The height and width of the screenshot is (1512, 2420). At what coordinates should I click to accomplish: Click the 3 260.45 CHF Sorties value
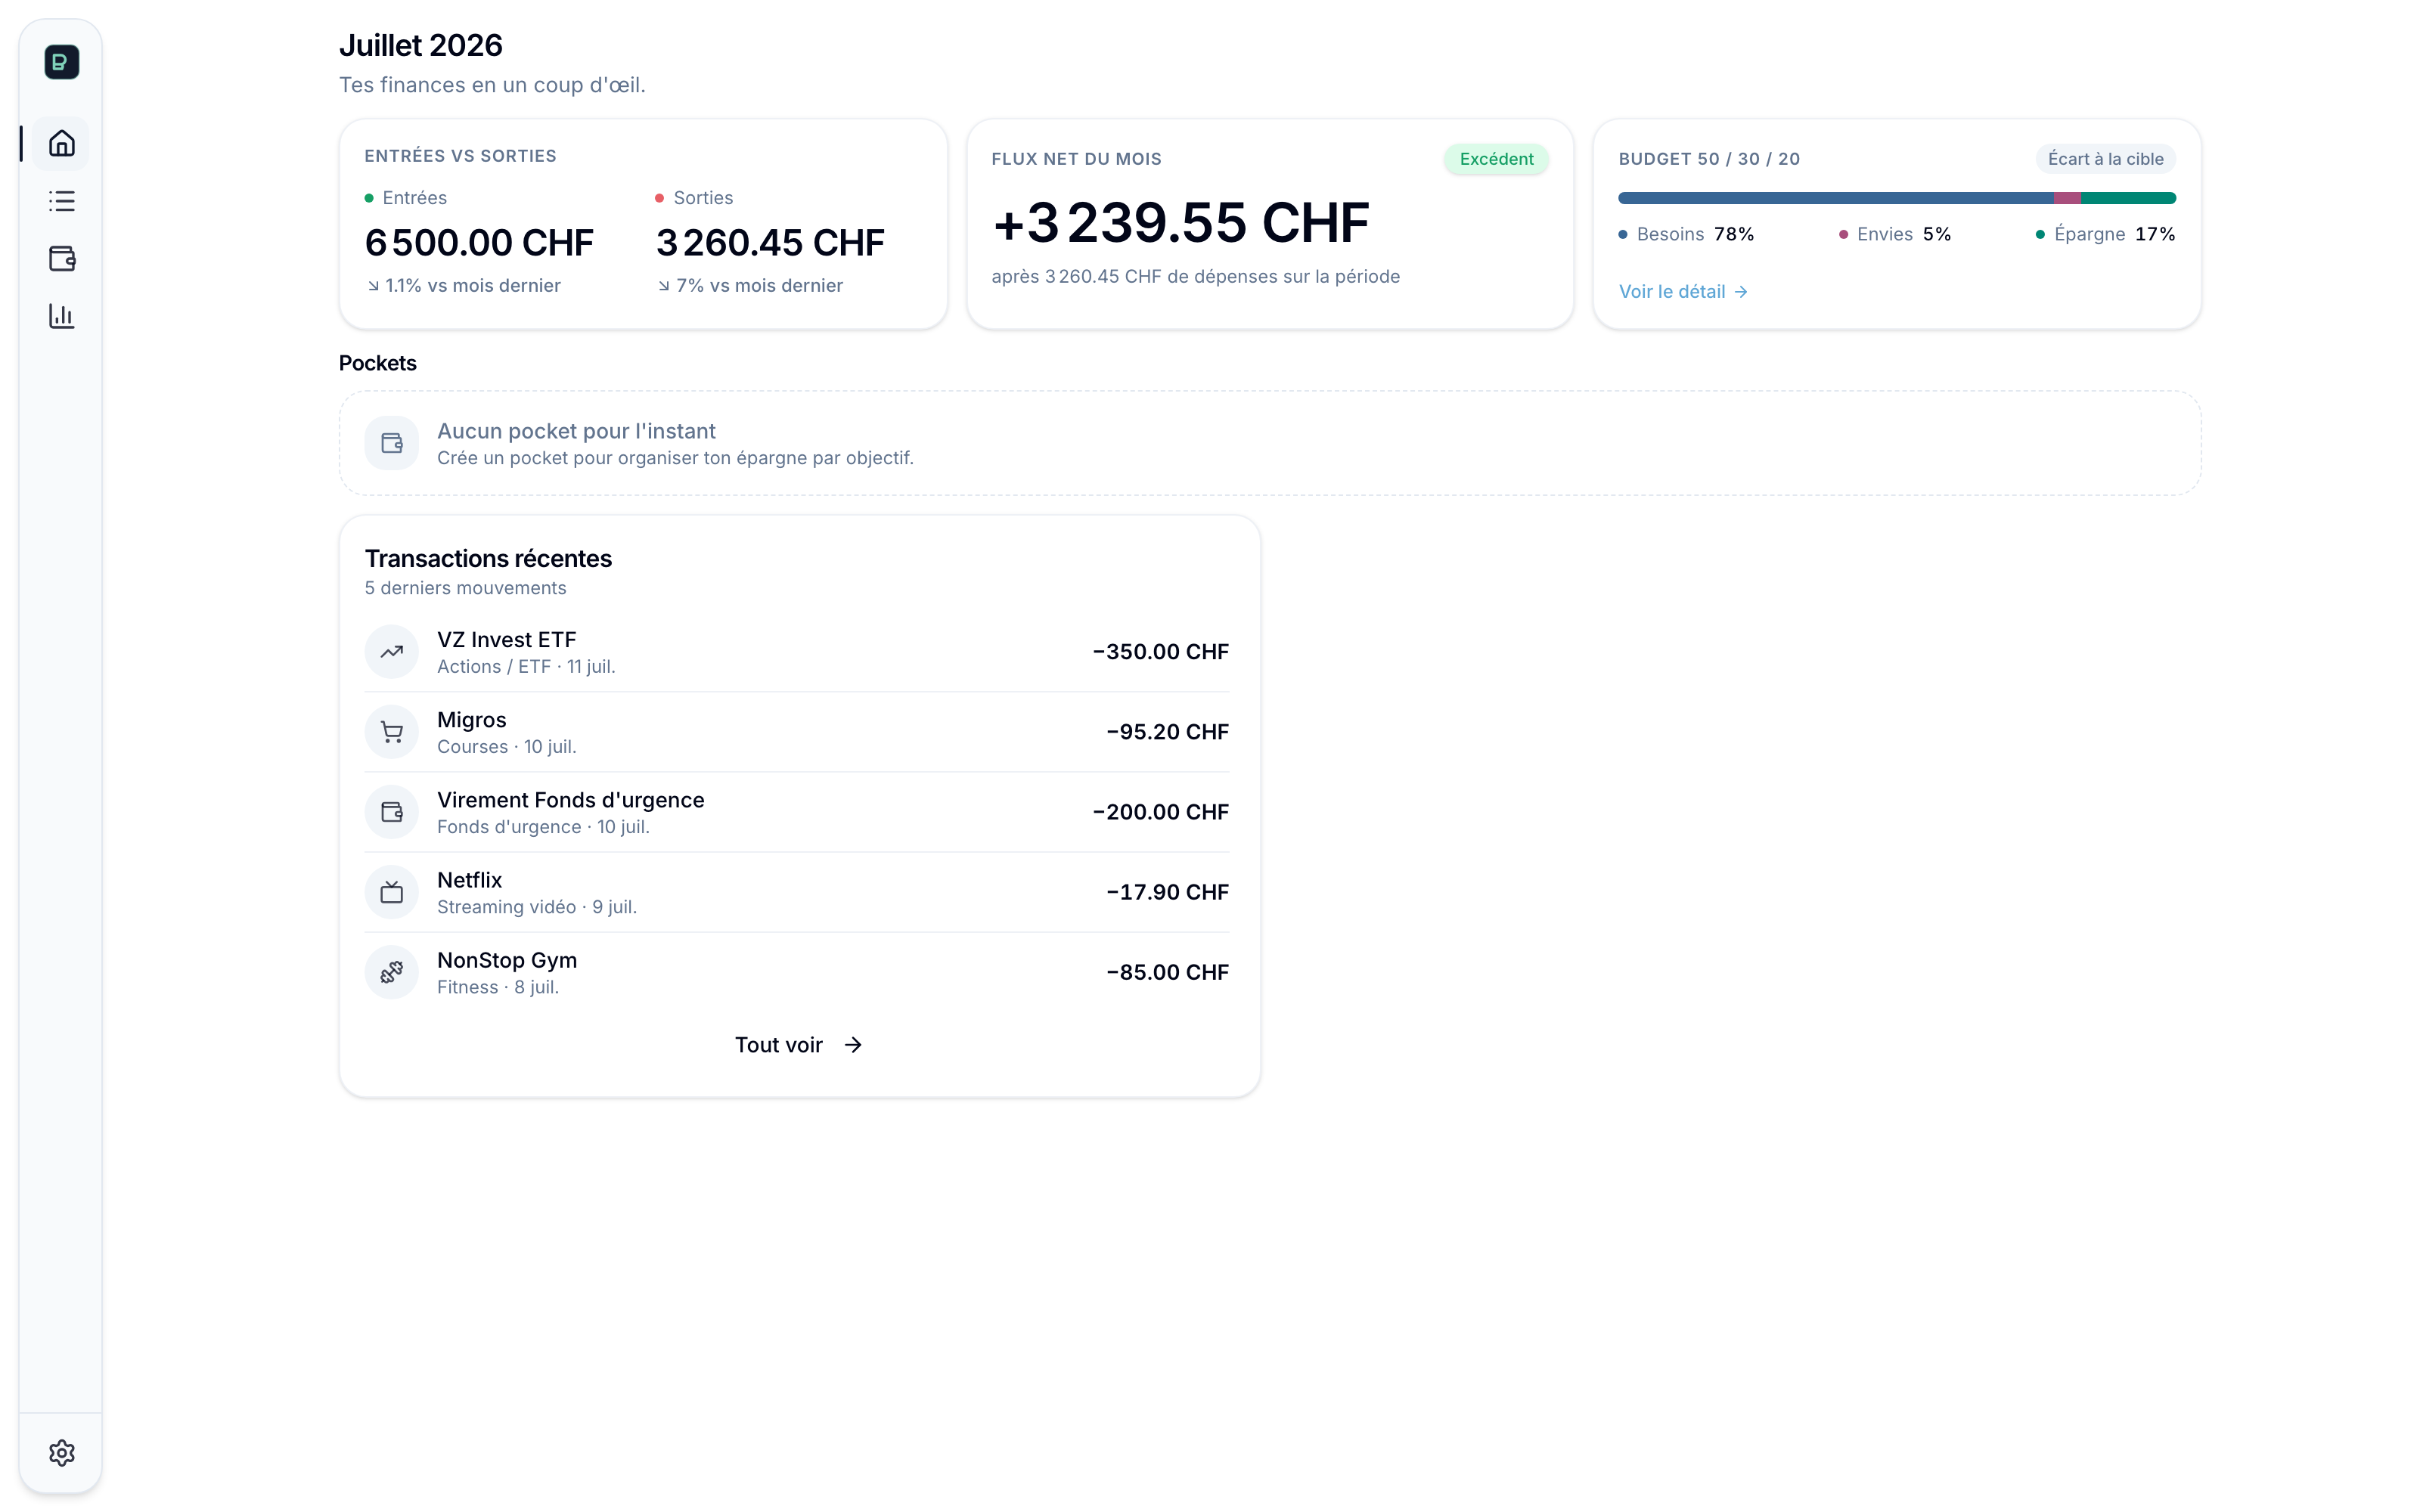tap(770, 243)
